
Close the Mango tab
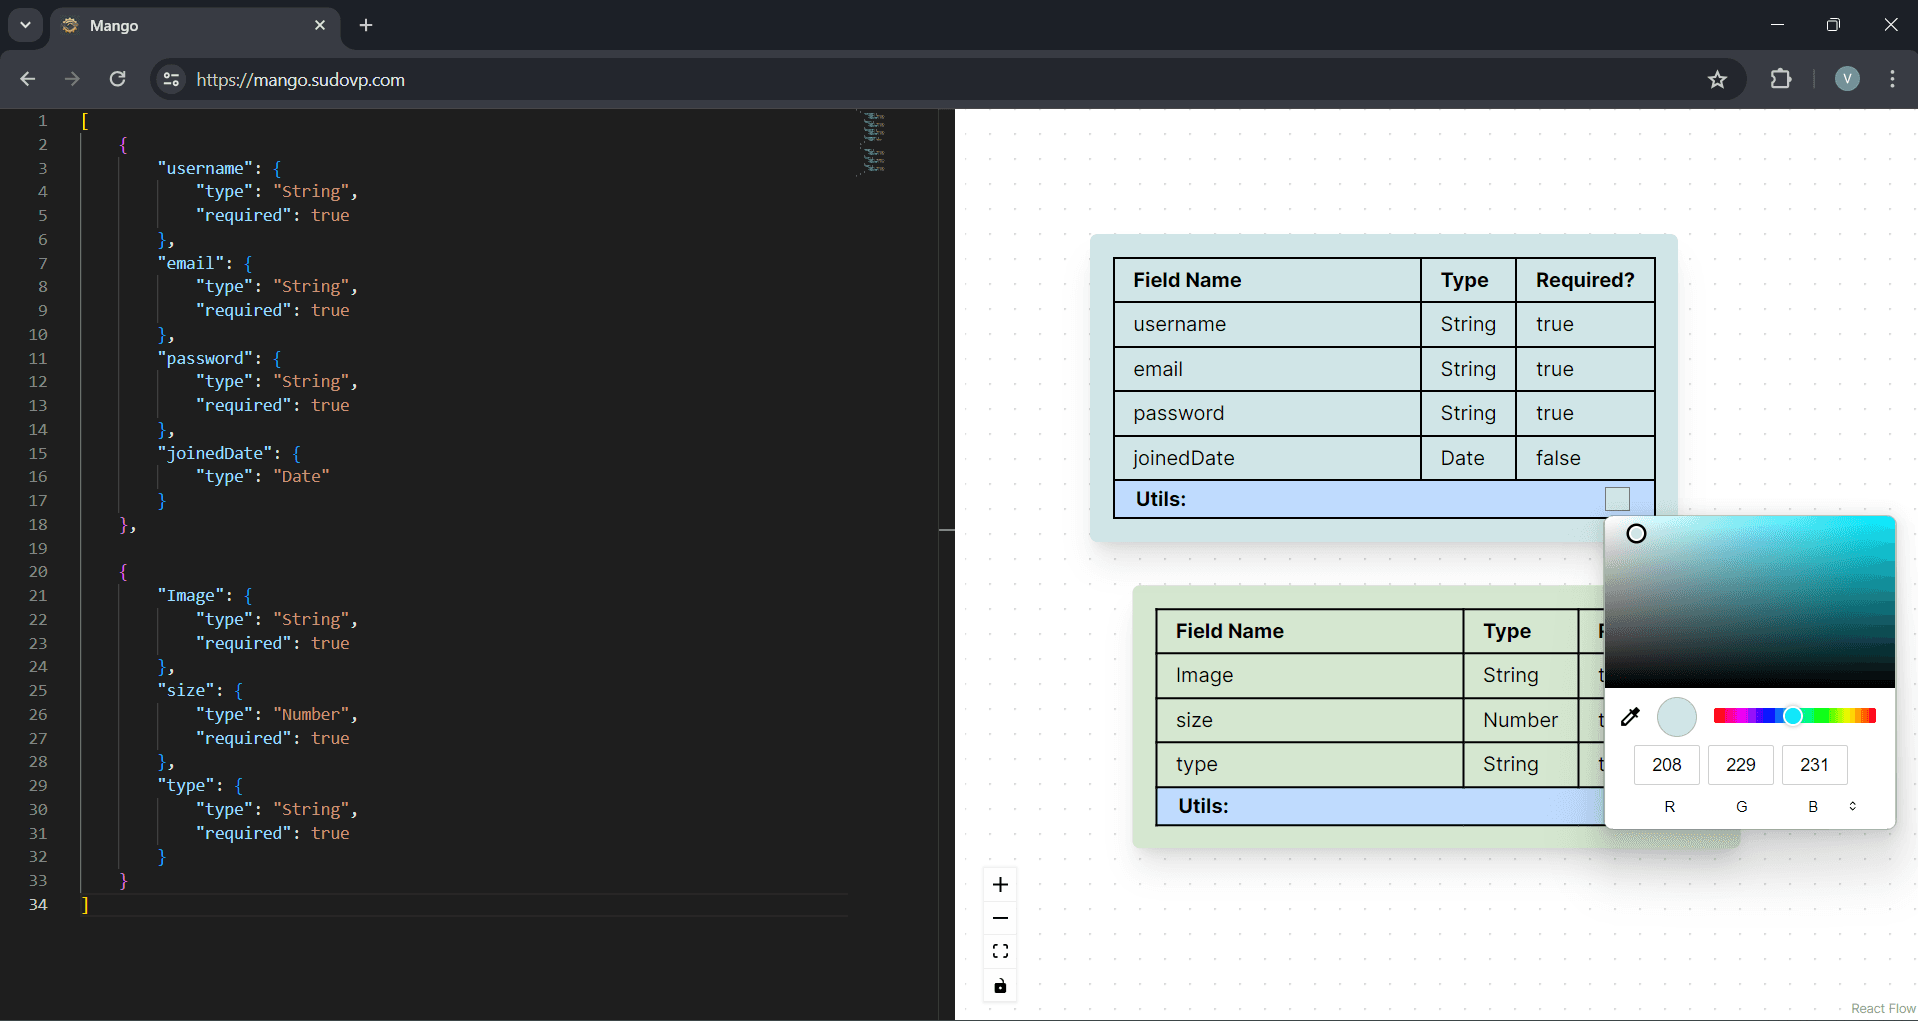pos(320,25)
